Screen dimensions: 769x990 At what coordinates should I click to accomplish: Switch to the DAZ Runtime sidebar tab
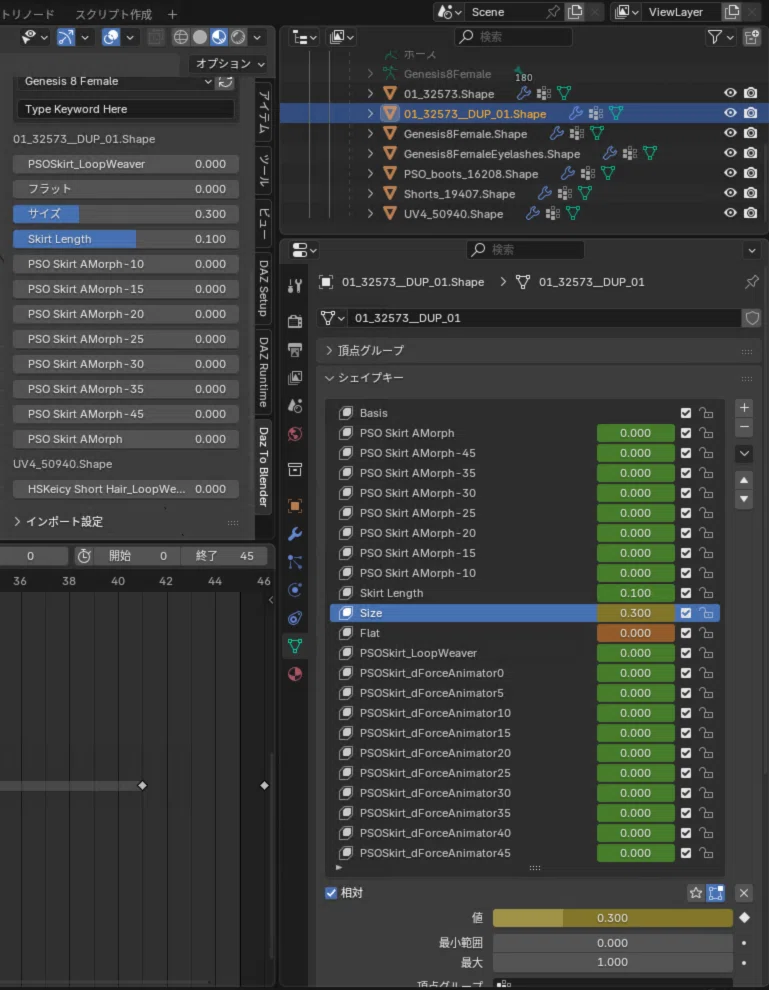pos(264,372)
